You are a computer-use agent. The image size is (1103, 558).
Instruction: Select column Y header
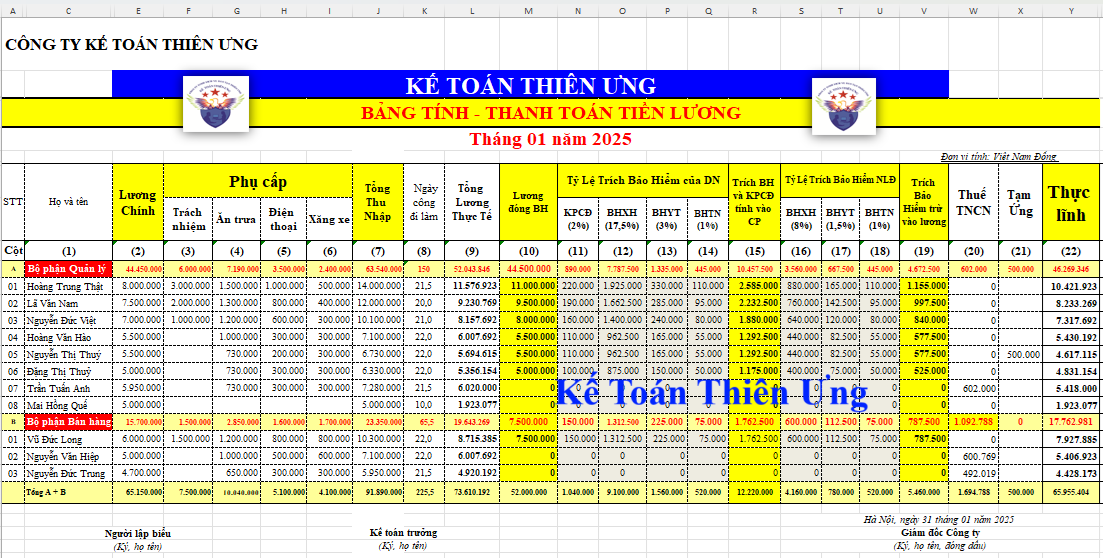[x=1072, y=11]
